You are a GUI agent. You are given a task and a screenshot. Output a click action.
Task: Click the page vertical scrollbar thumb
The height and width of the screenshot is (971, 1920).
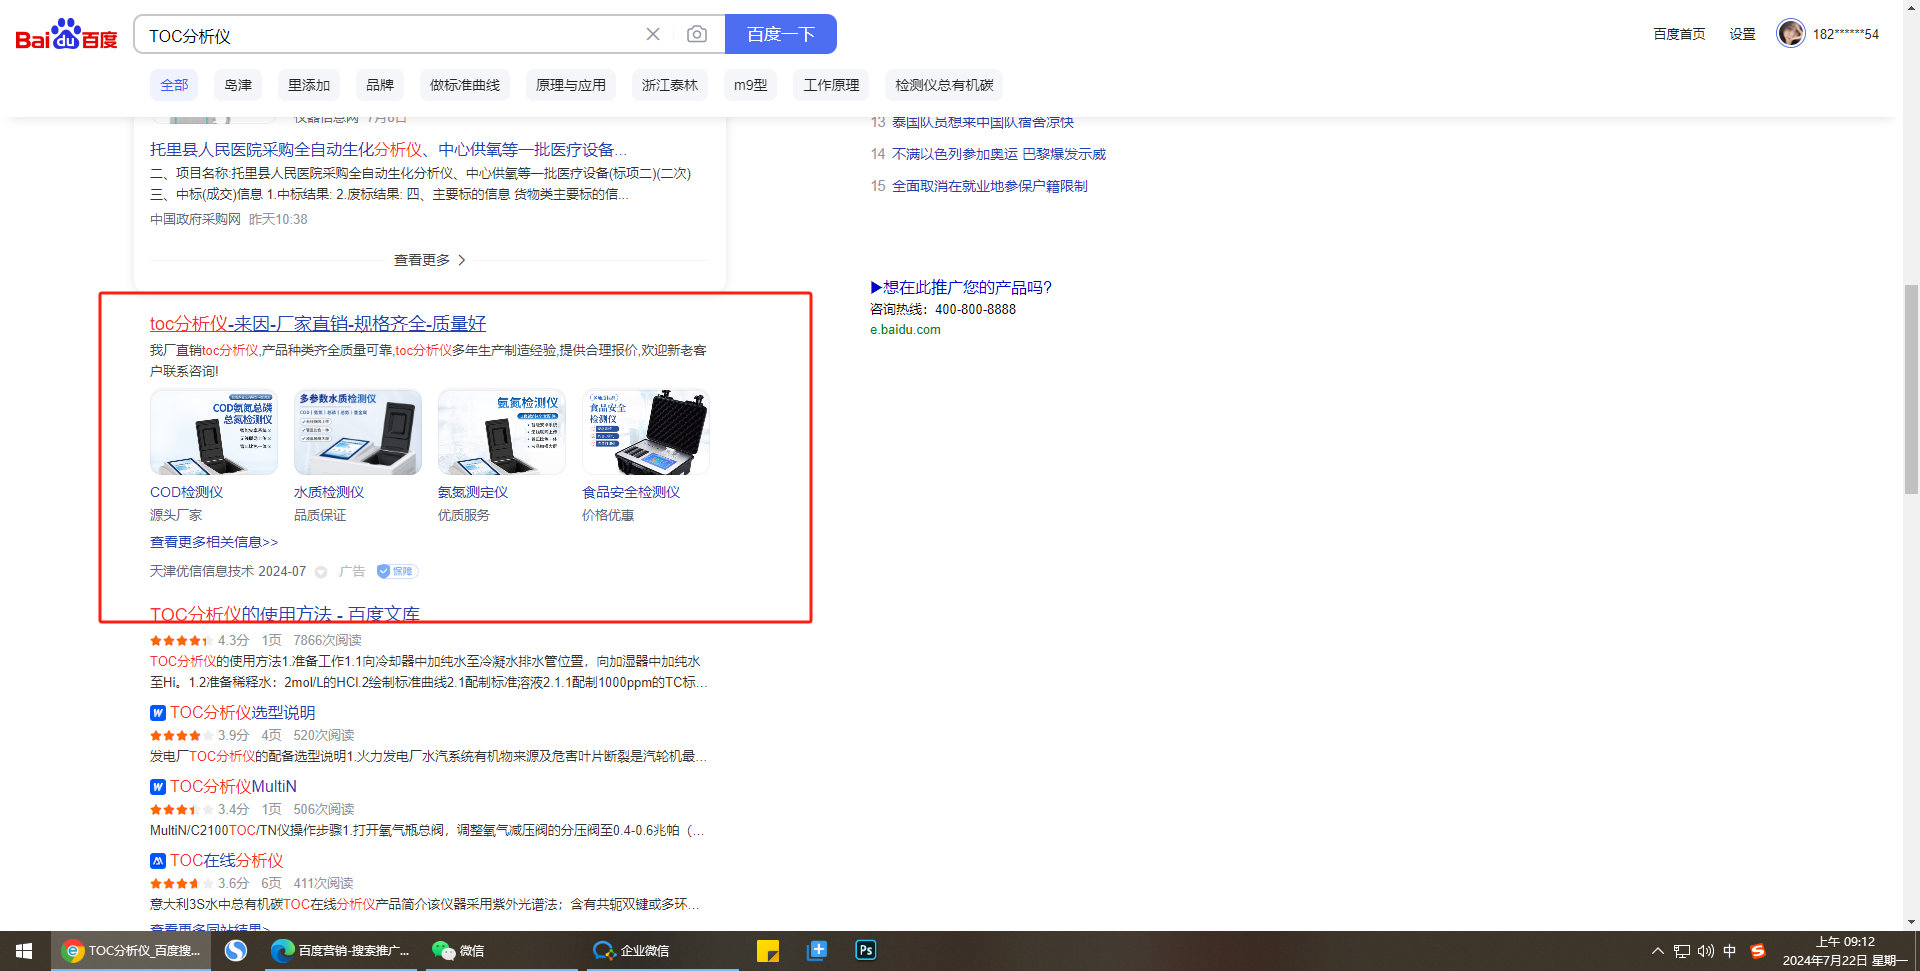pyautogui.click(x=1911, y=390)
